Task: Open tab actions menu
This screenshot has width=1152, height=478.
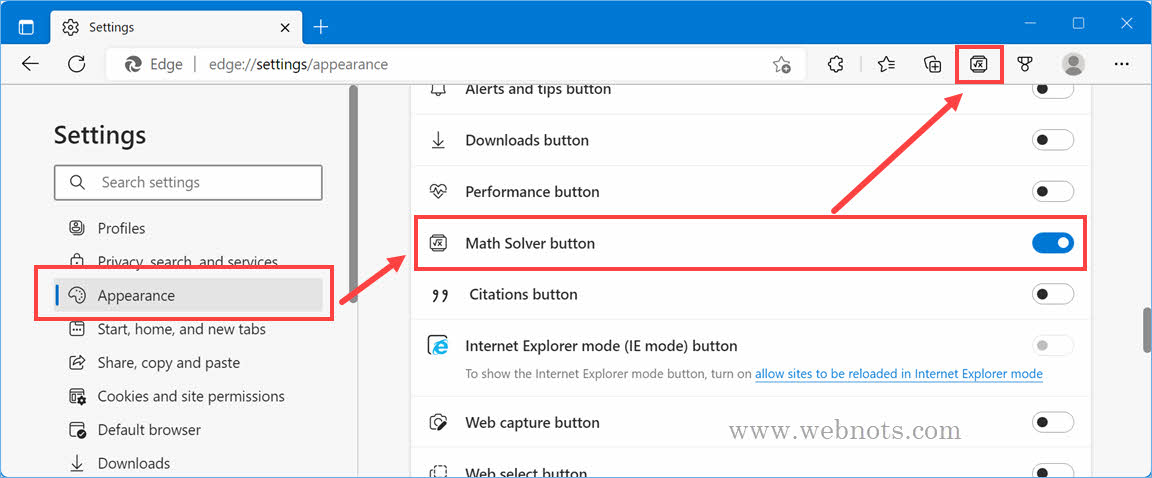Action: [26, 27]
